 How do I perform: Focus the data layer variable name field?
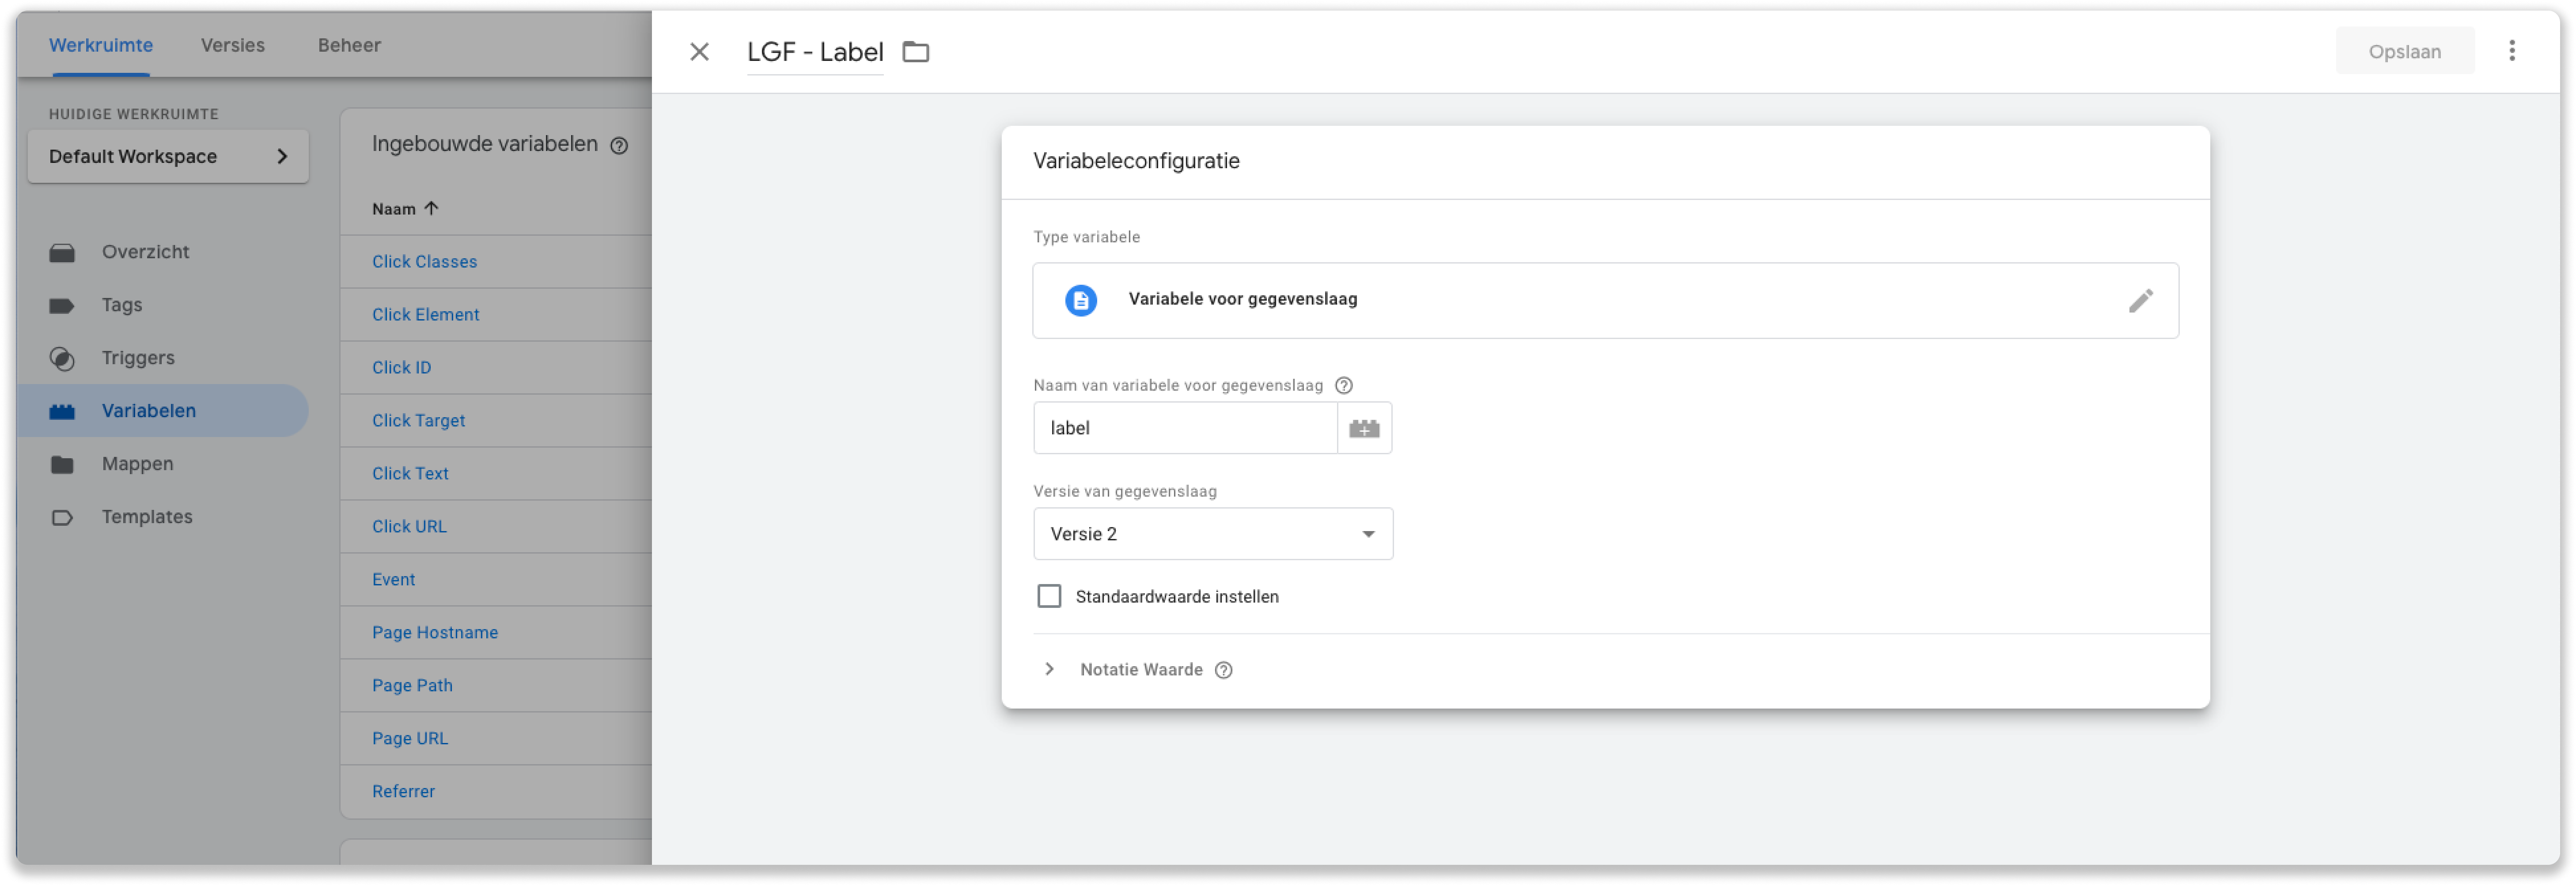click(1185, 428)
